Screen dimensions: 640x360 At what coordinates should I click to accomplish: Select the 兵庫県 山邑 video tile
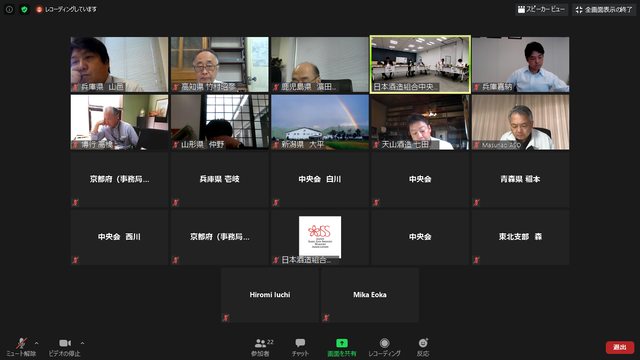pos(119,64)
